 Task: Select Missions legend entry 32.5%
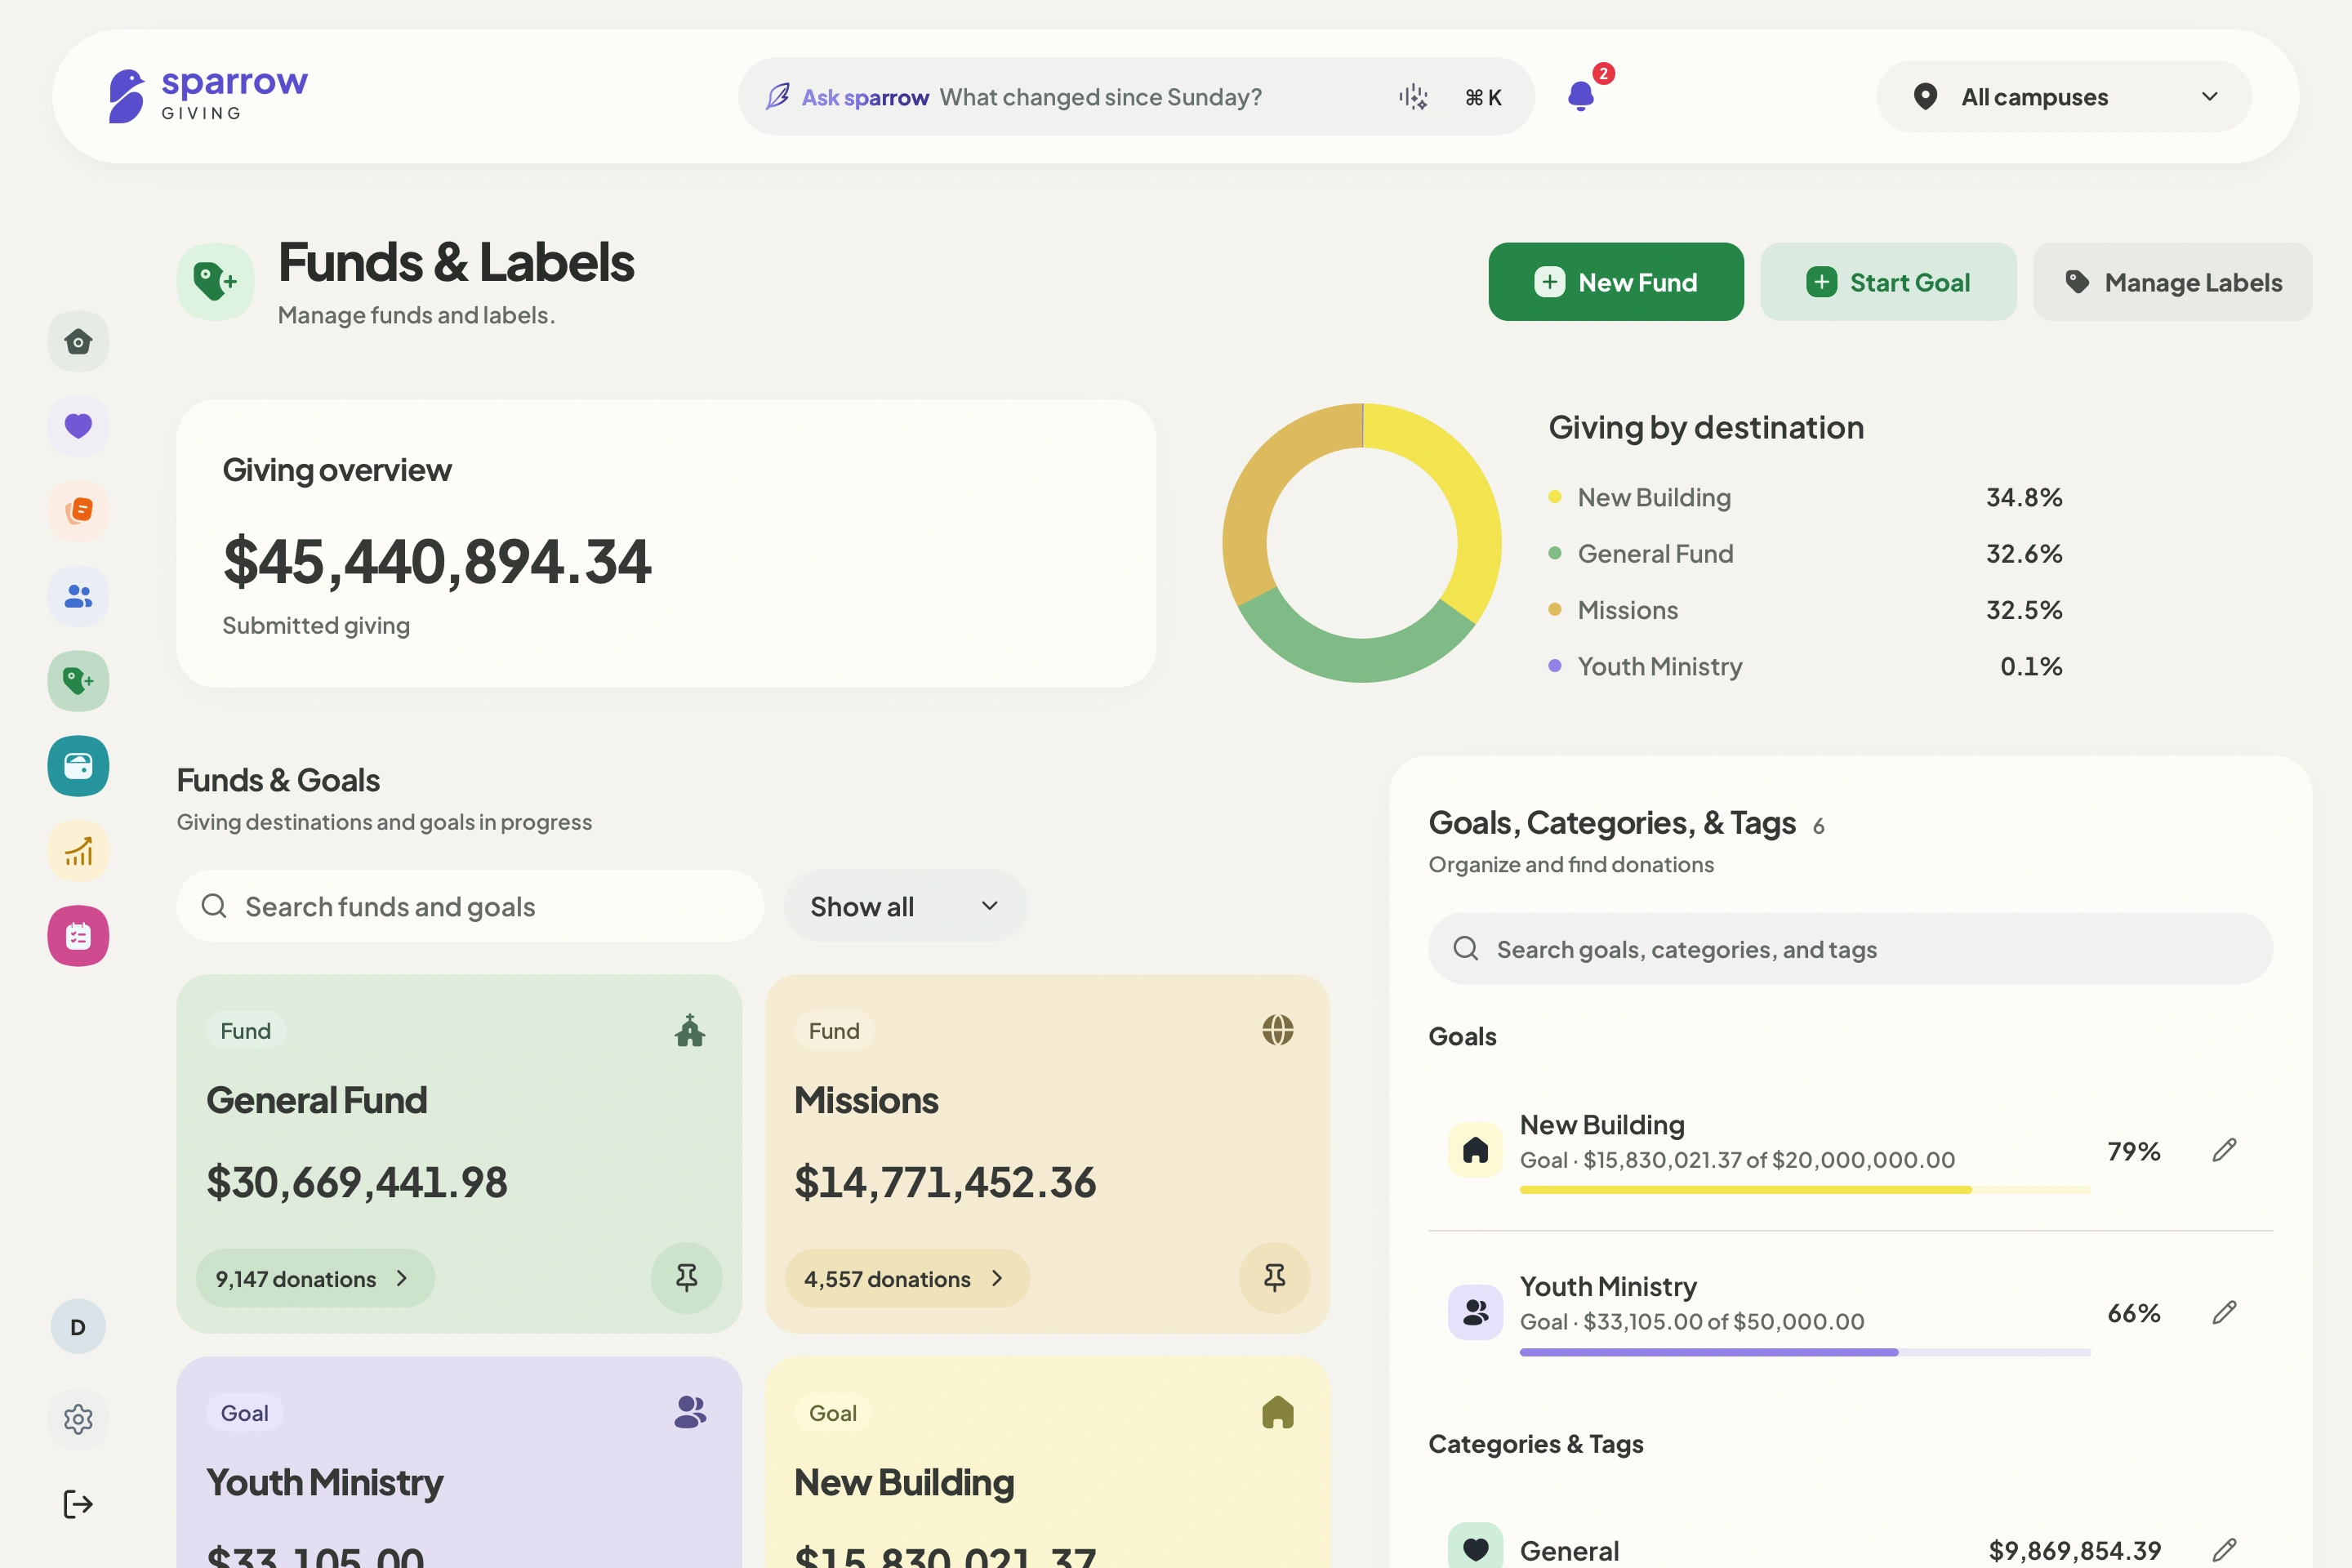pyautogui.click(x=1805, y=610)
